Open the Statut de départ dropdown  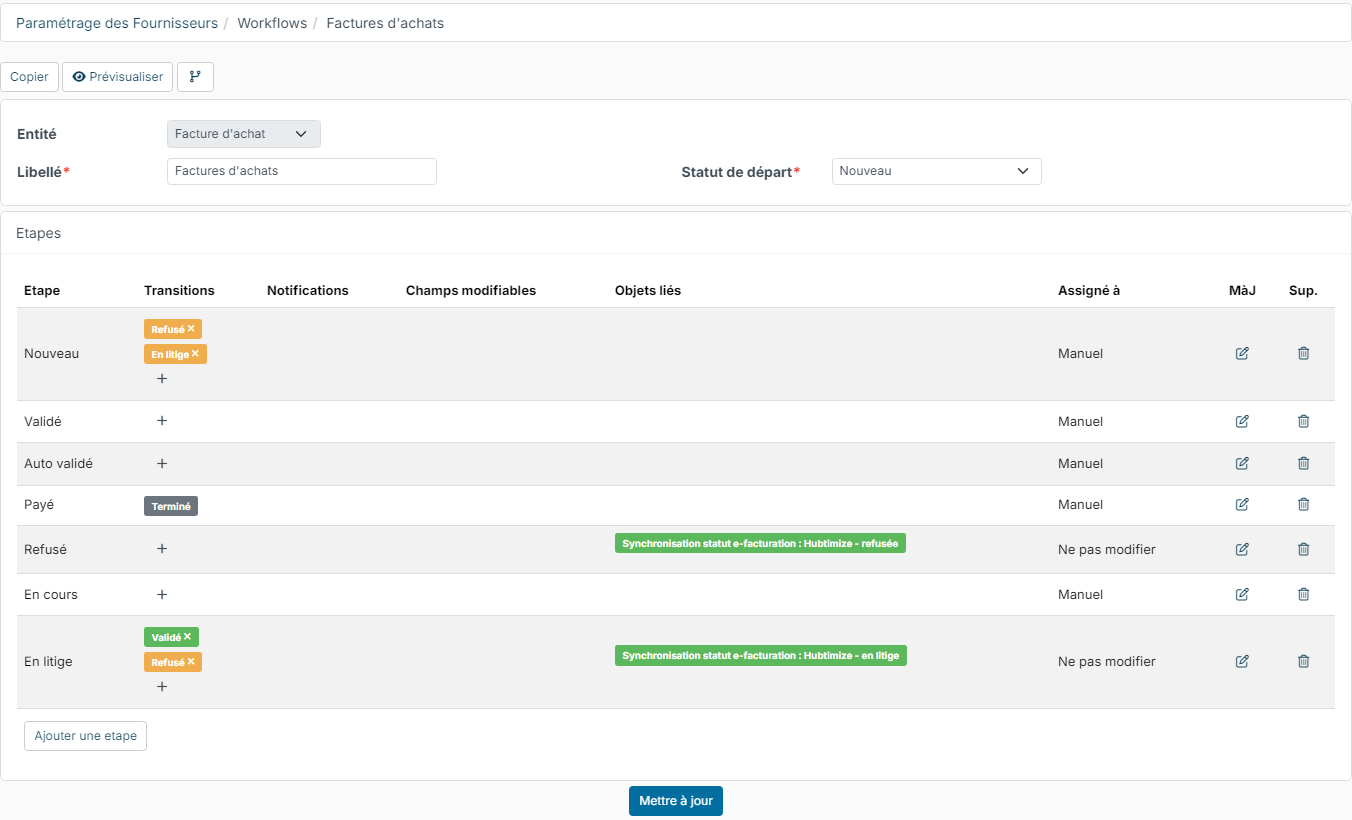937,171
